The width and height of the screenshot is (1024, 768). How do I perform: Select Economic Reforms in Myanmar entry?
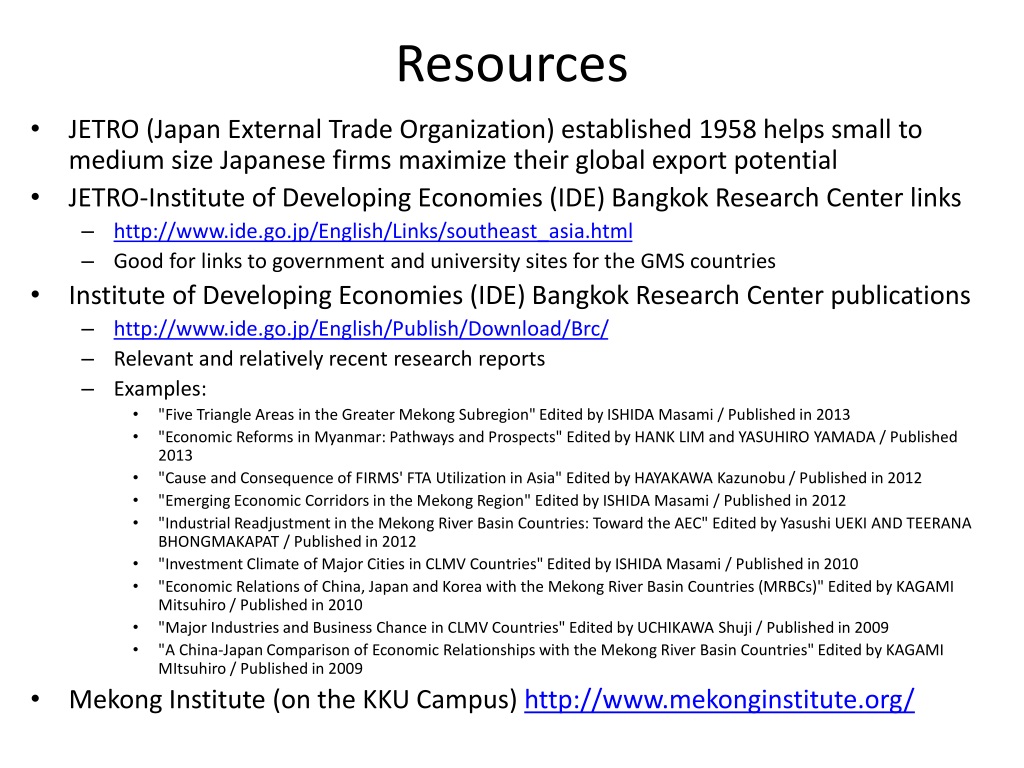point(557,446)
